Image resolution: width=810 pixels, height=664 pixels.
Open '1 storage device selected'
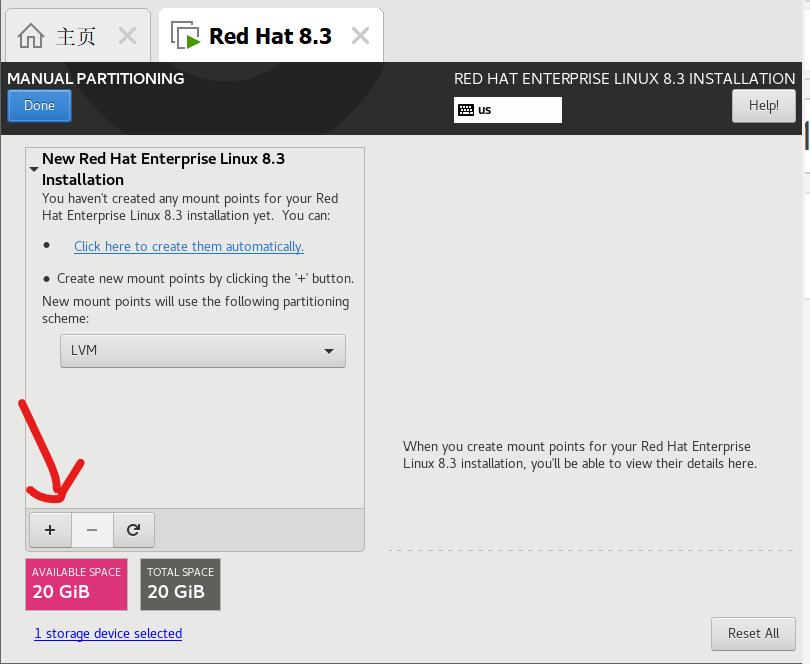pyautogui.click(x=108, y=633)
